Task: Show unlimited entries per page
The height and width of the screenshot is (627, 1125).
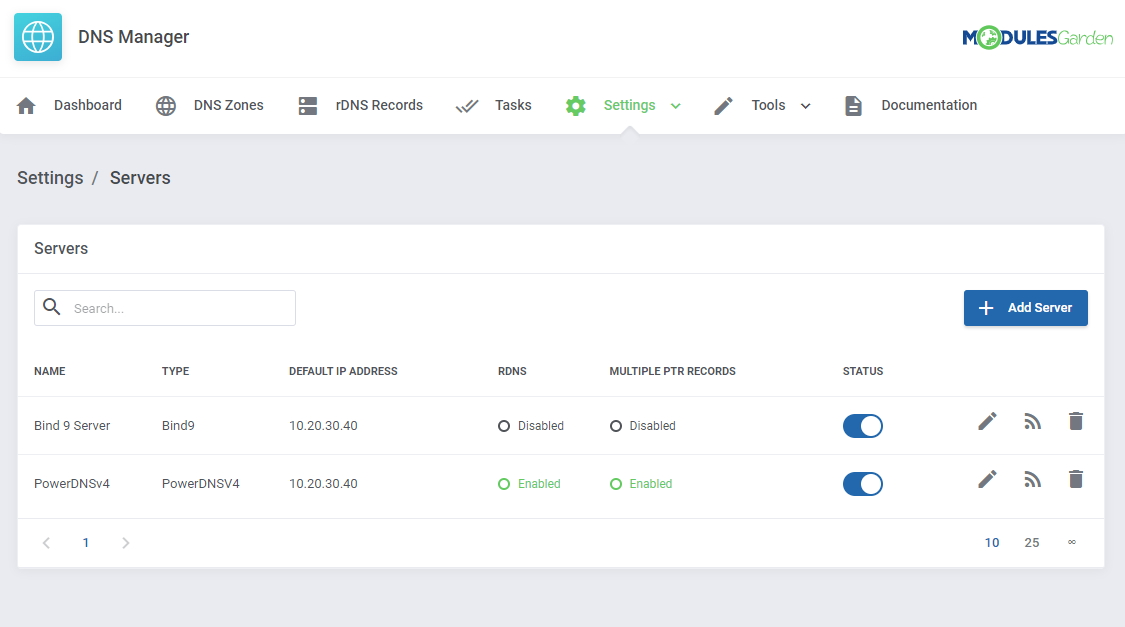Action: tap(1071, 542)
